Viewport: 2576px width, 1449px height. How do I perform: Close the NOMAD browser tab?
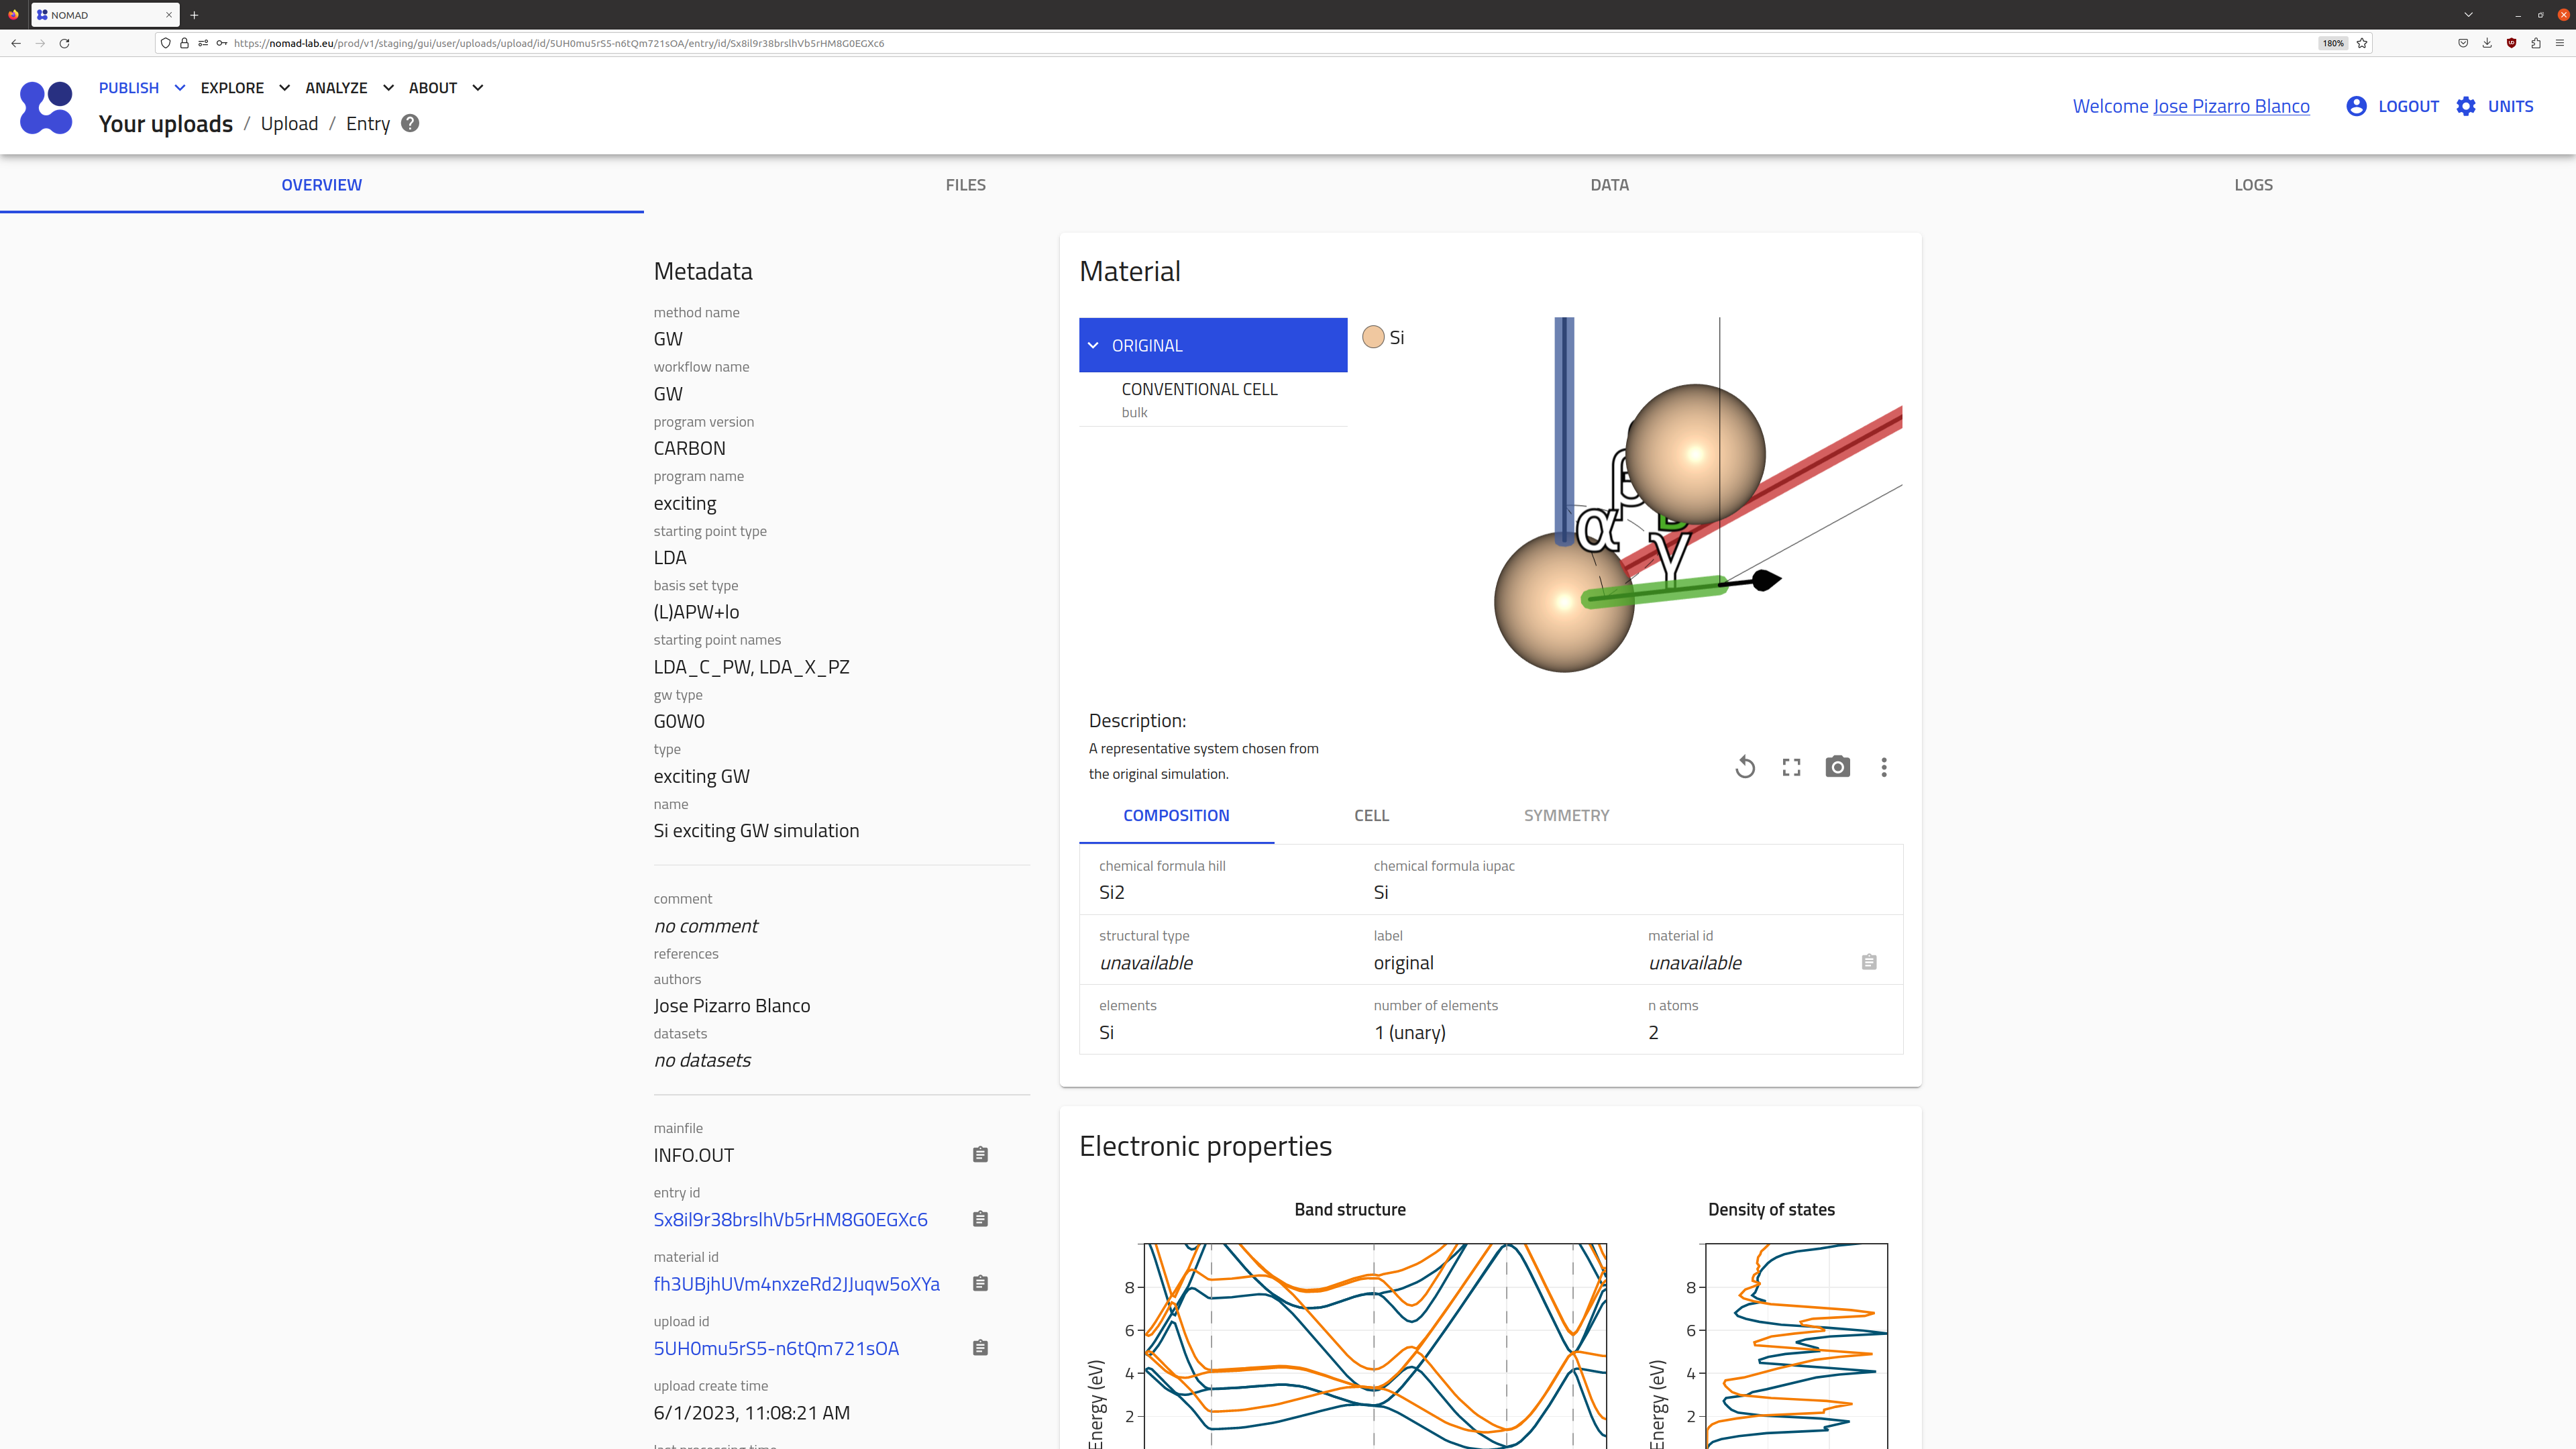click(169, 15)
